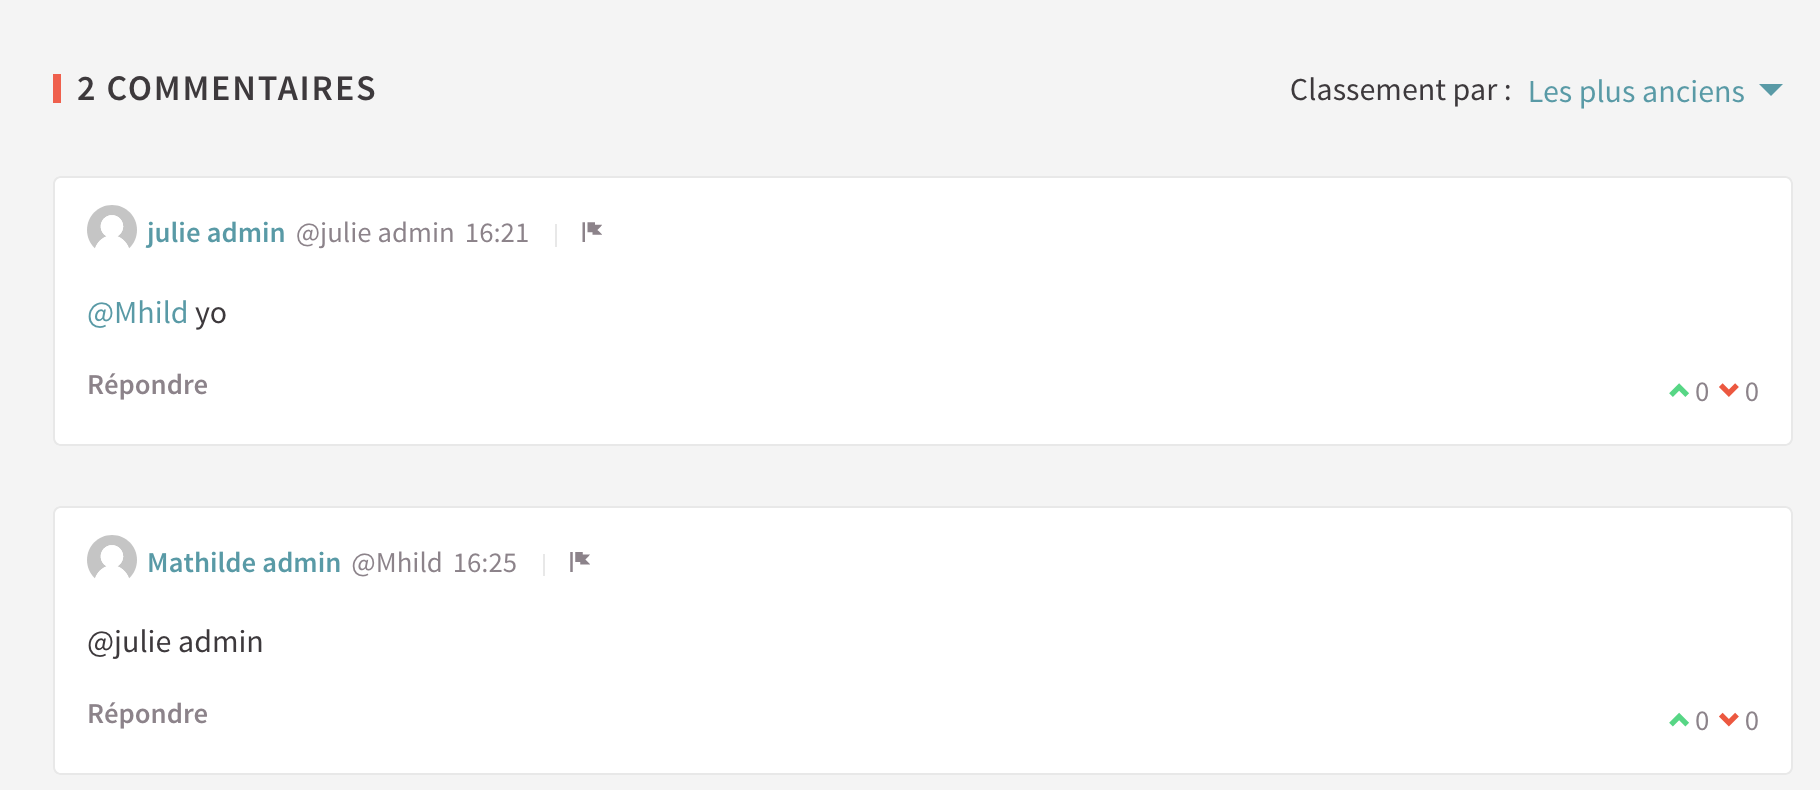The height and width of the screenshot is (790, 1820).
Task: Downvote Mathilde admin's comment
Action: tap(1729, 720)
